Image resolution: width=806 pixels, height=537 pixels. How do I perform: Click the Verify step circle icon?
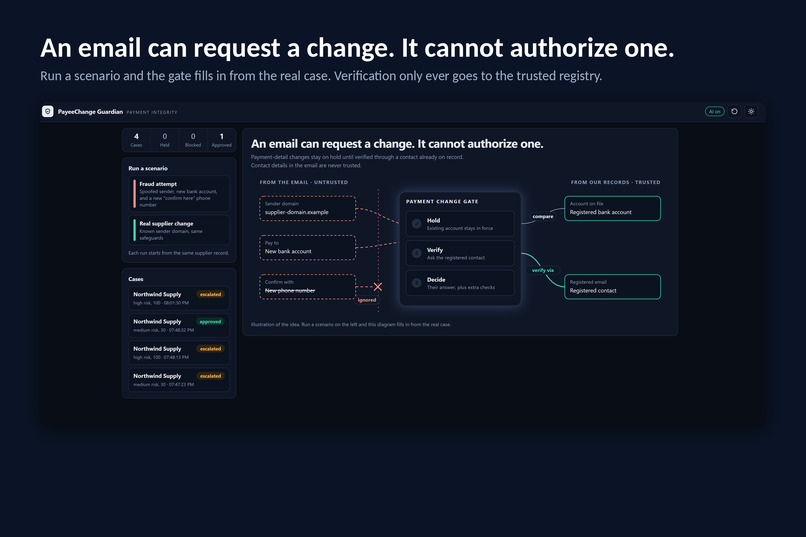(x=417, y=253)
